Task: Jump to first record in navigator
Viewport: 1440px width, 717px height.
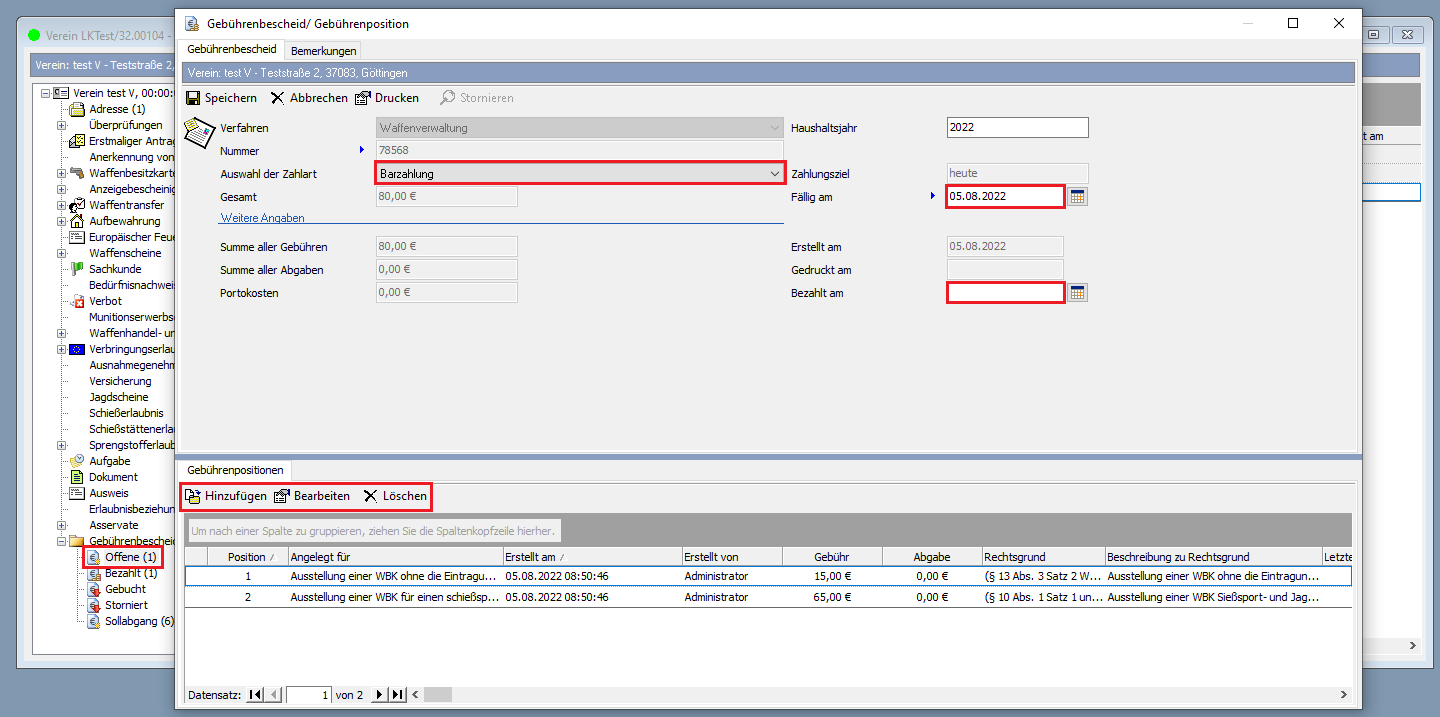Action: tap(254, 694)
